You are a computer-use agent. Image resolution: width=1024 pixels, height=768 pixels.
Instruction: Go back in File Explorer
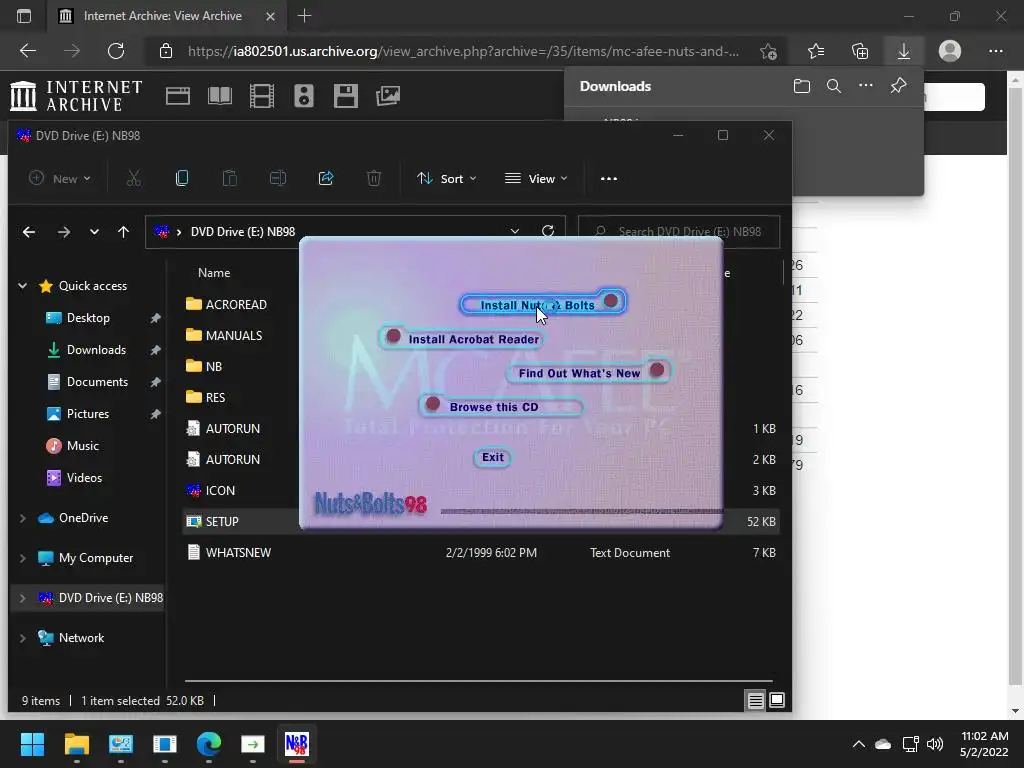[x=29, y=232]
